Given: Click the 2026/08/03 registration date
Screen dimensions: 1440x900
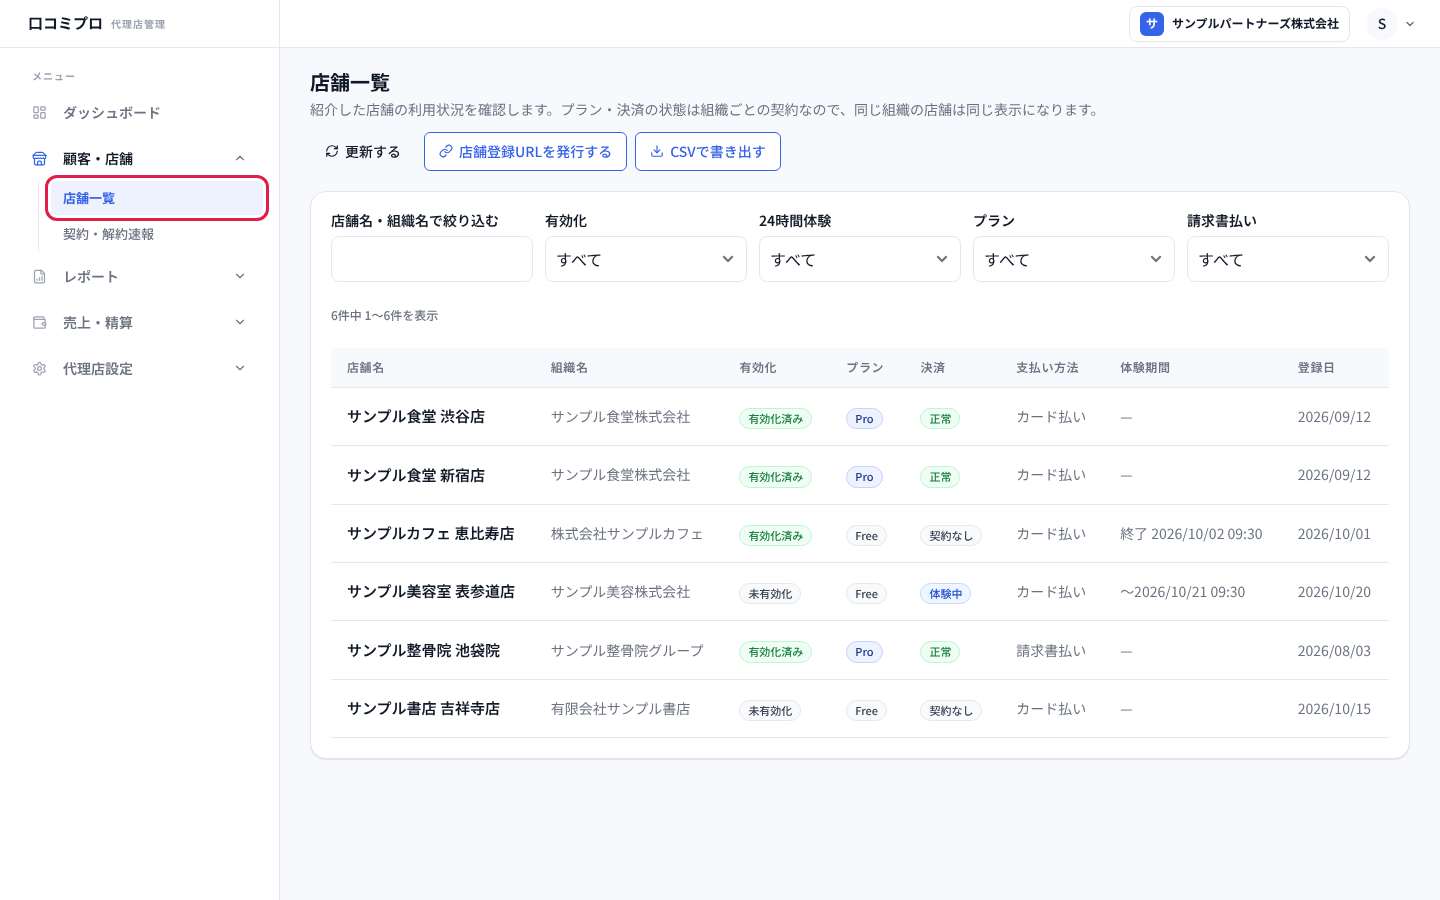Looking at the screenshot, I should (1334, 651).
